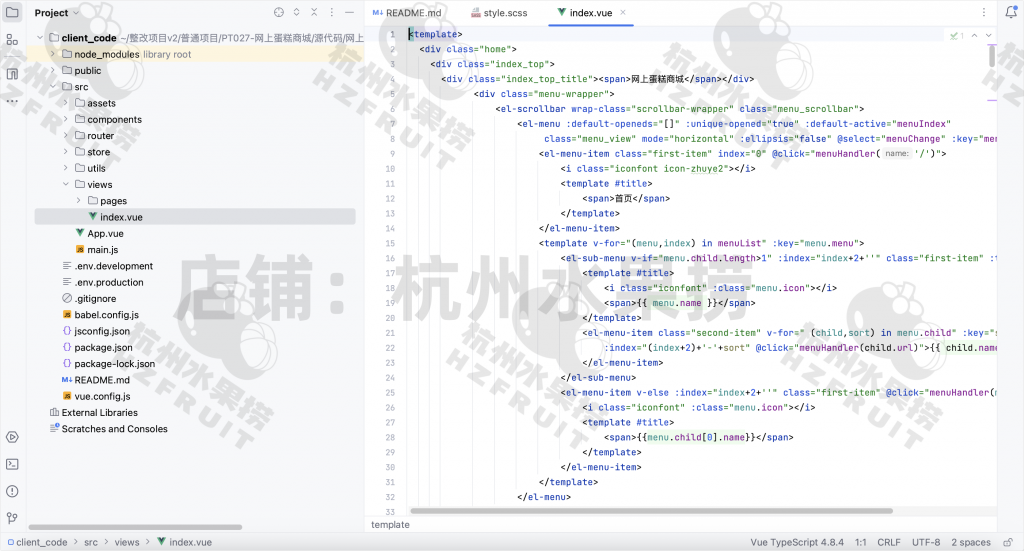The width and height of the screenshot is (1024, 551).
Task: Click CRLF line separator in status bar
Action: tap(888, 542)
